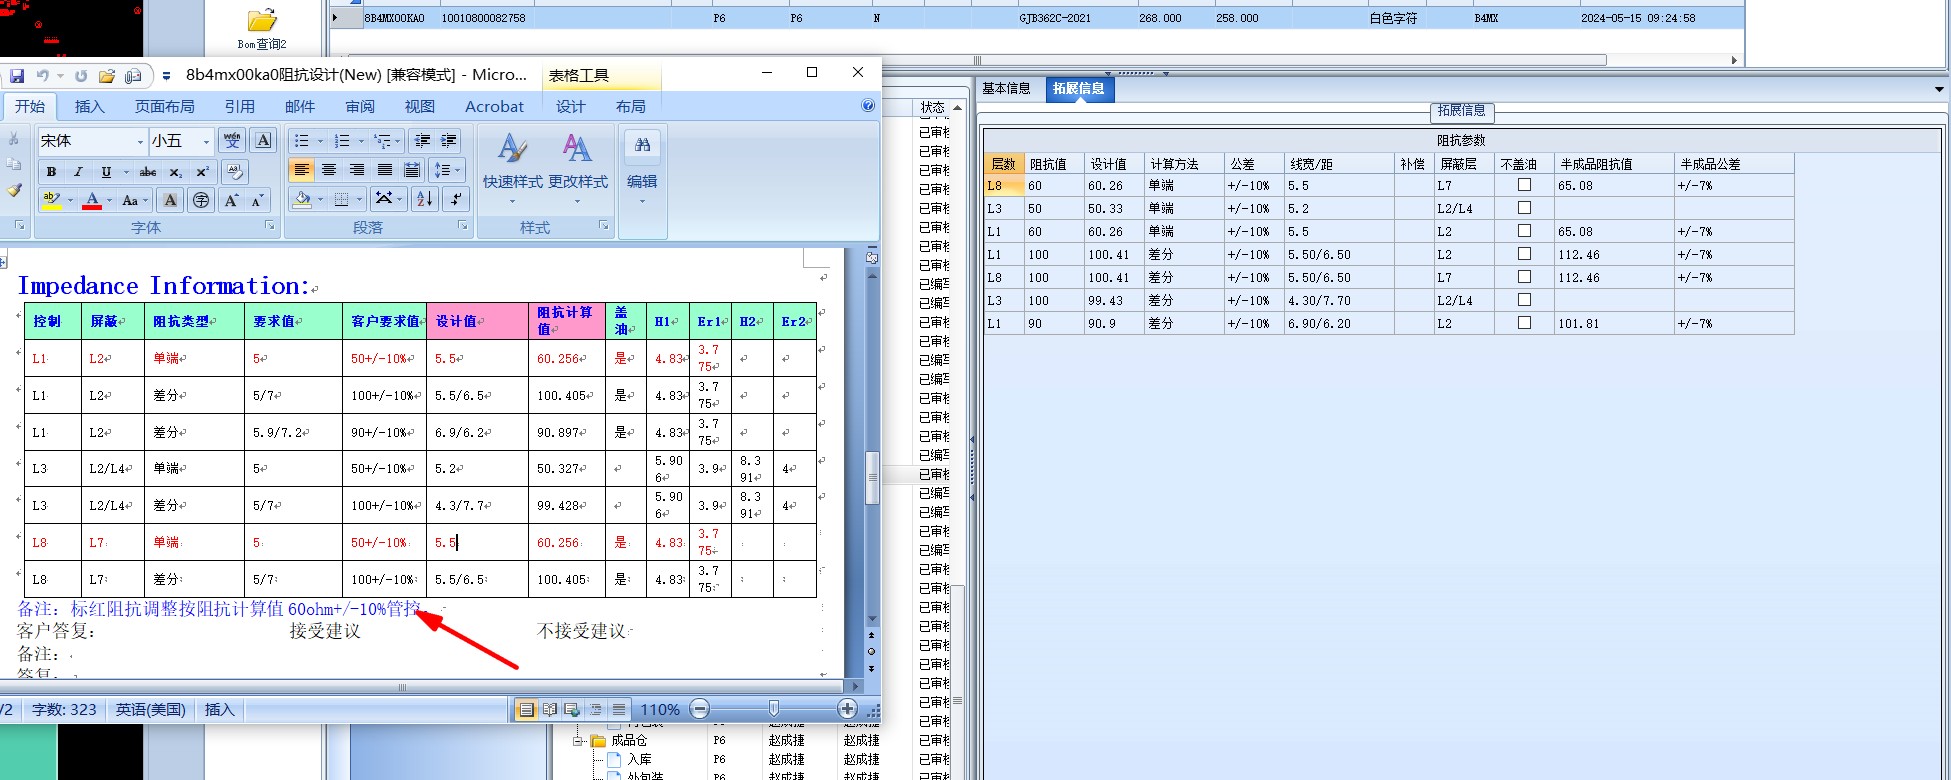
Task: Open underline style dropdown arrow
Action: [125, 172]
